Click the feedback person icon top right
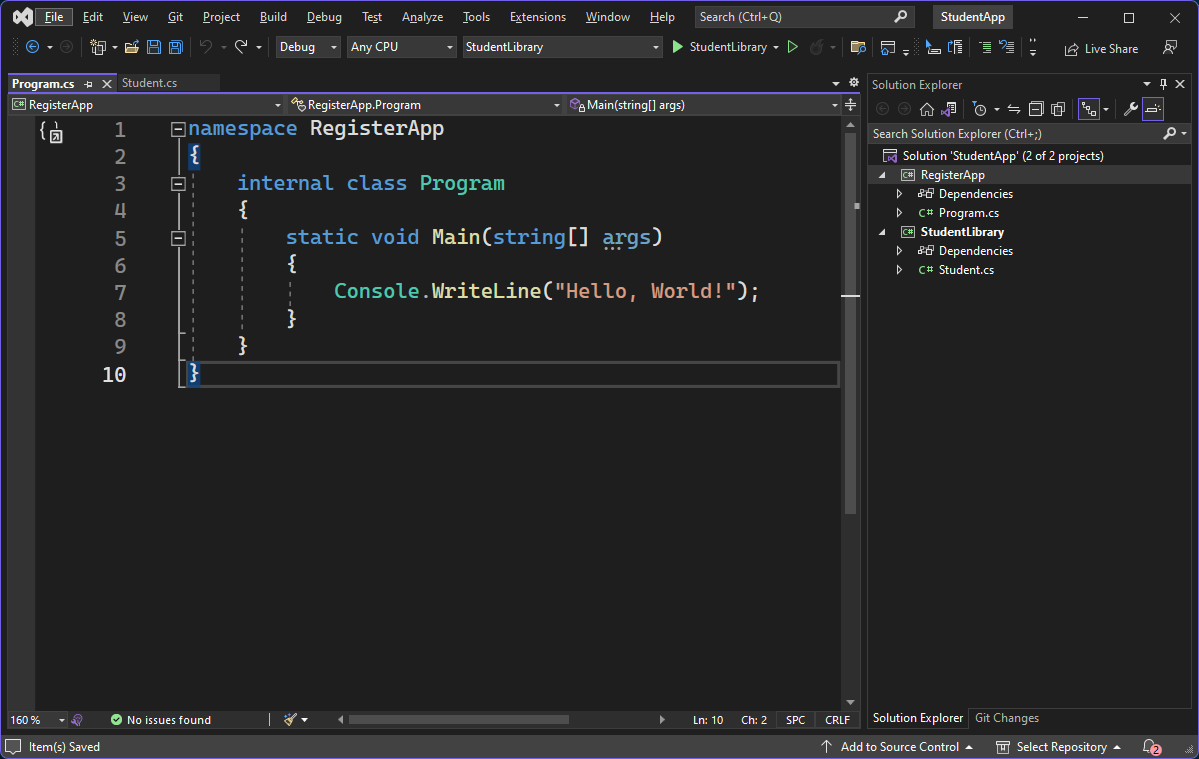This screenshot has height=759, width=1199. tap(1170, 47)
